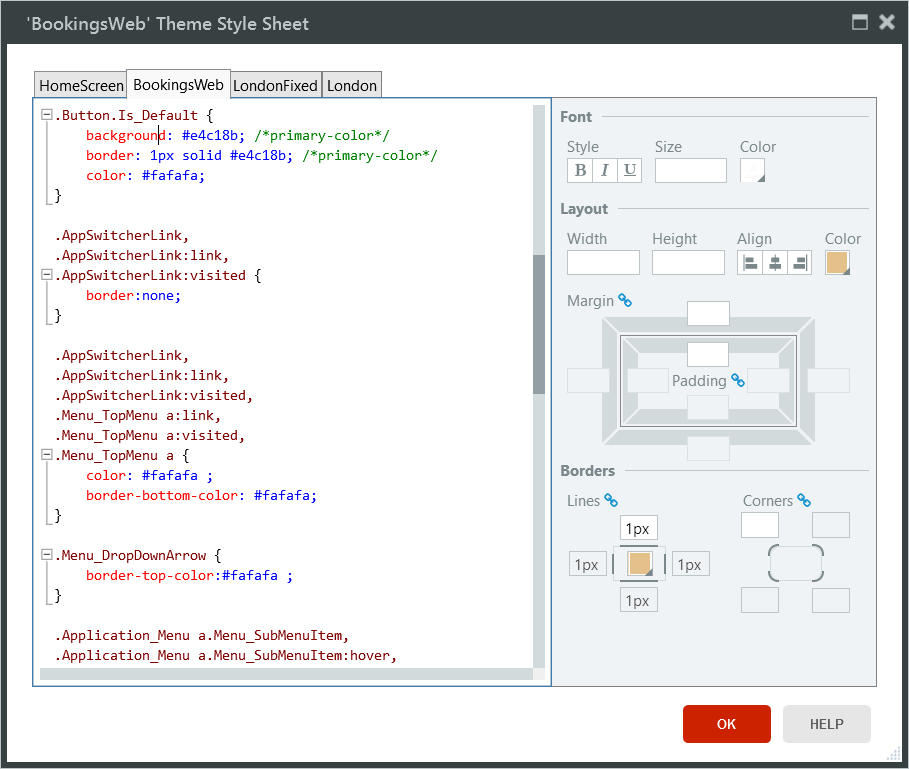Image resolution: width=909 pixels, height=769 pixels.
Task: Toggle linked border Corners values
Action: tap(806, 500)
